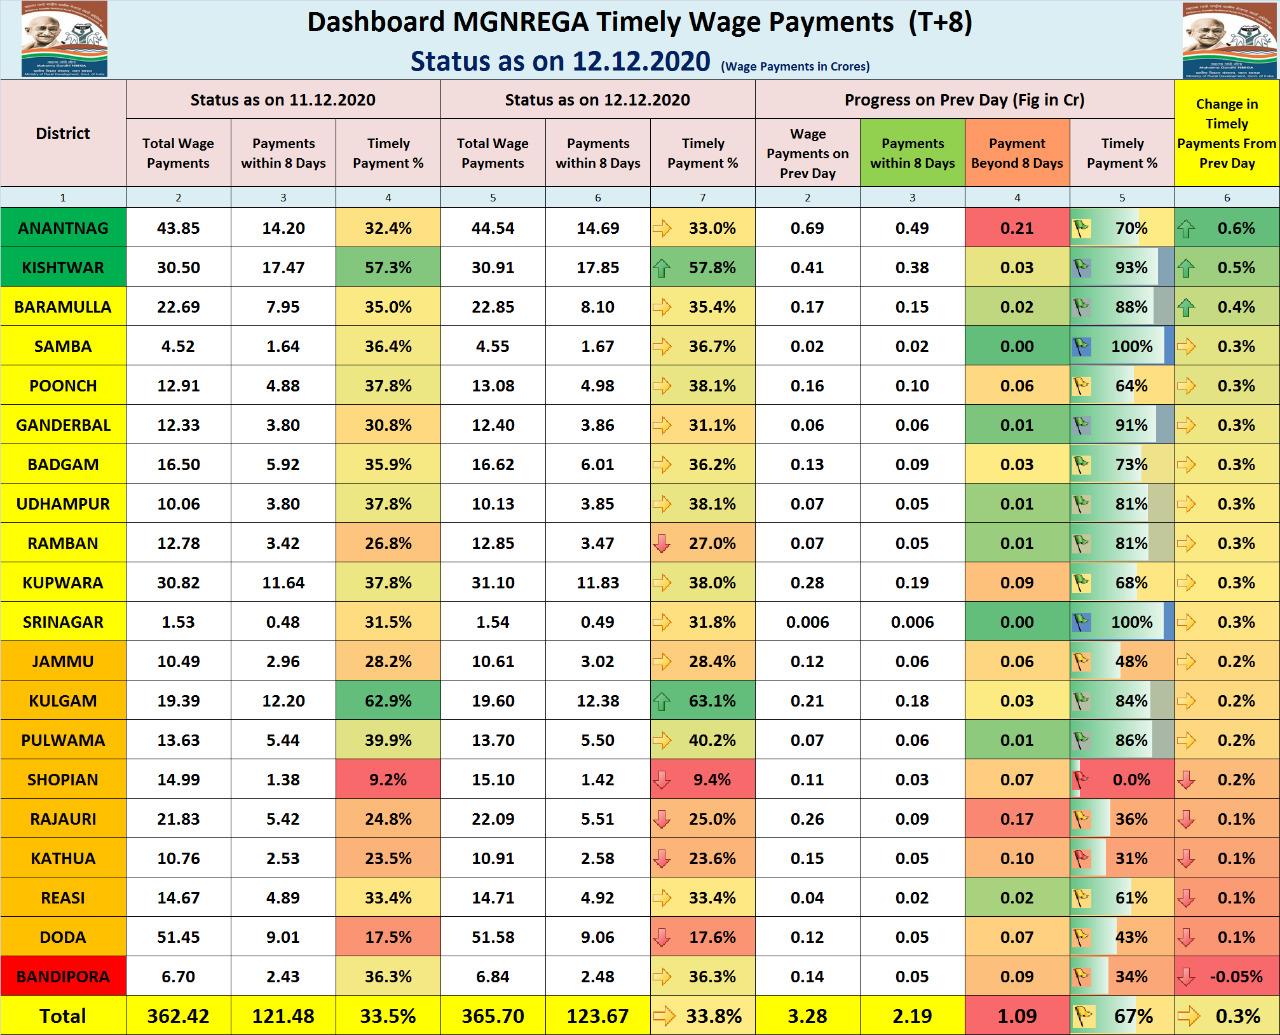Screen dimensions: 1280x1035
Task: Click the flag icon in KISHTWAR 93% cell
Action: pyautogui.click(x=1081, y=268)
